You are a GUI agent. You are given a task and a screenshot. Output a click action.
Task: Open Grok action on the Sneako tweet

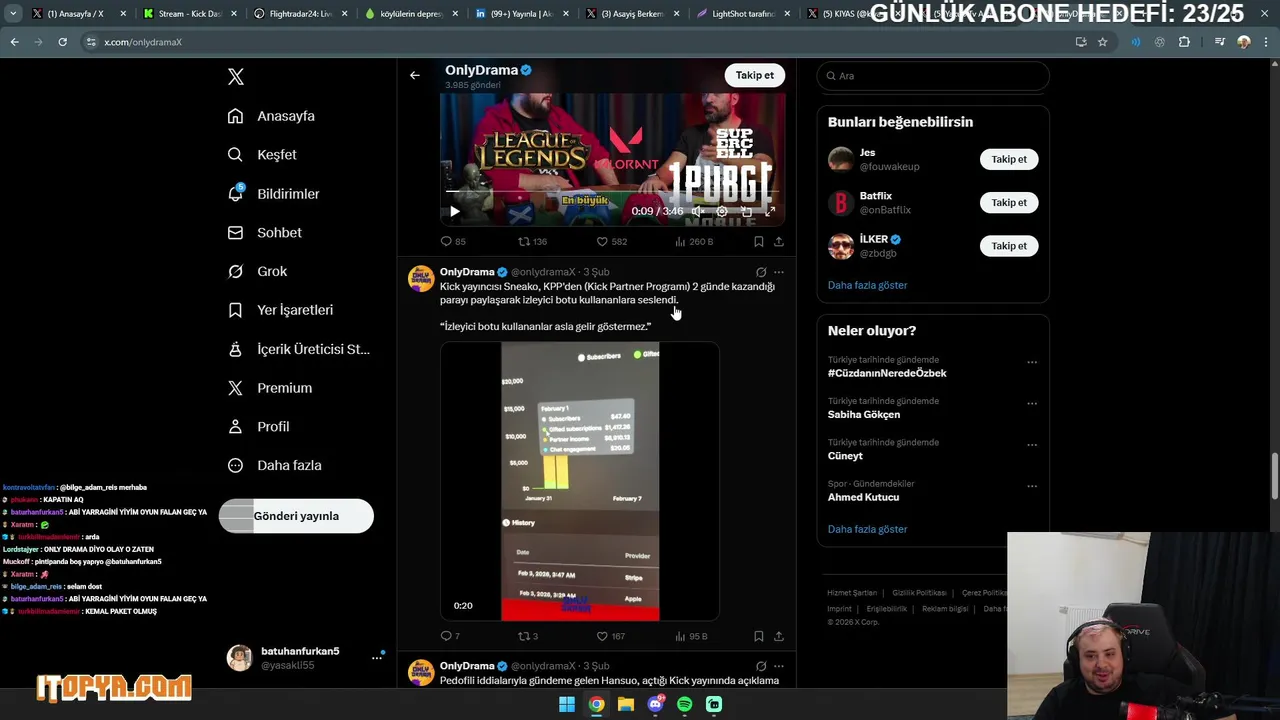761,272
